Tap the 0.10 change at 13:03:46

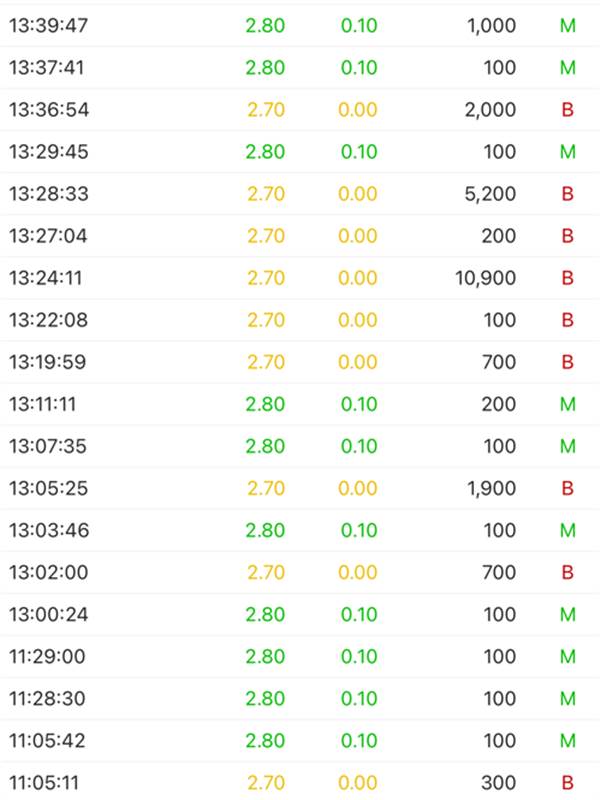tap(359, 531)
